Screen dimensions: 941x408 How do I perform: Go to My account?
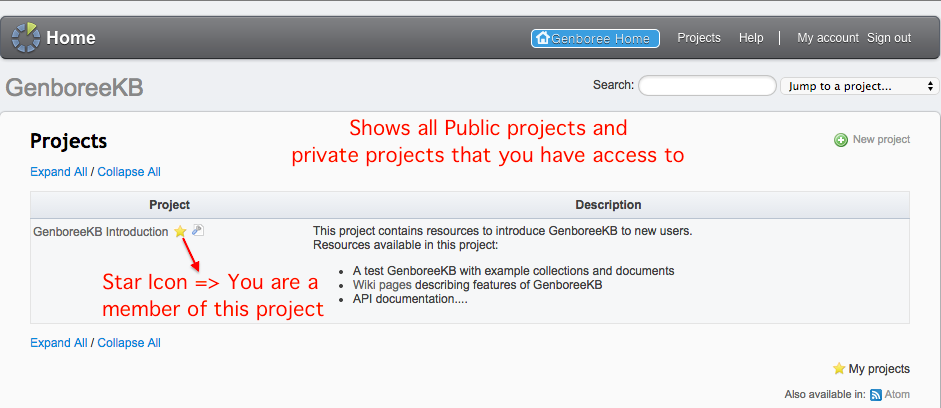click(x=828, y=38)
